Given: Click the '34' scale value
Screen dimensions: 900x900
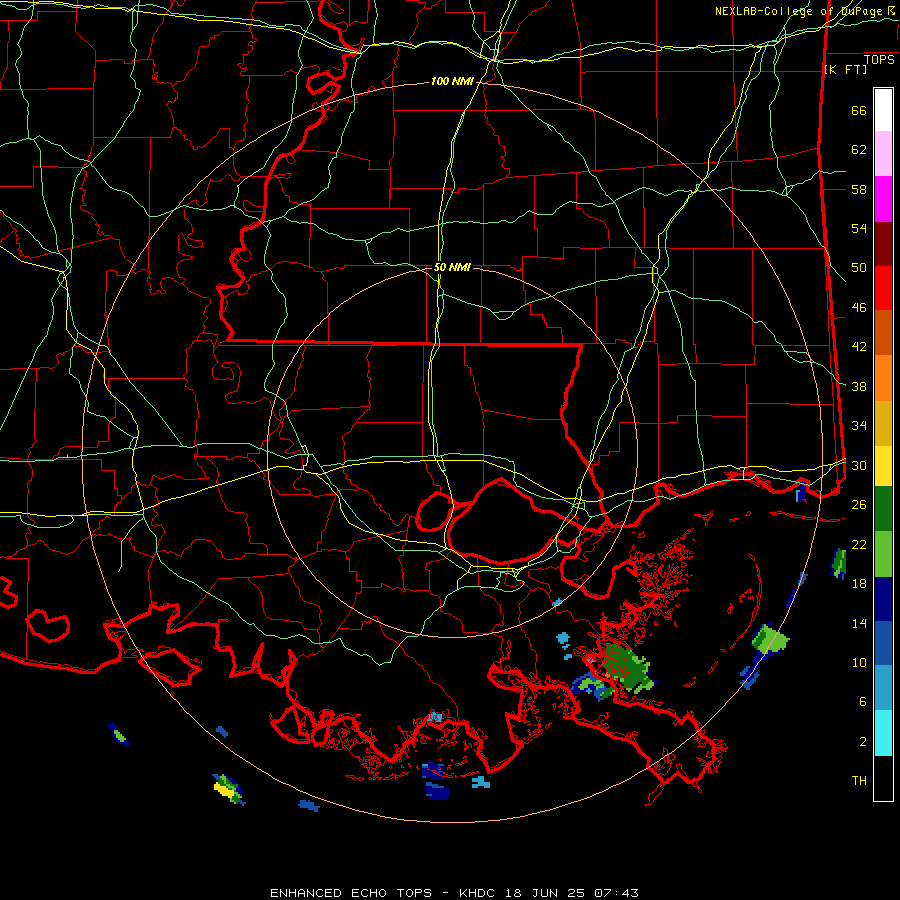Looking at the screenshot, I should [859, 426].
